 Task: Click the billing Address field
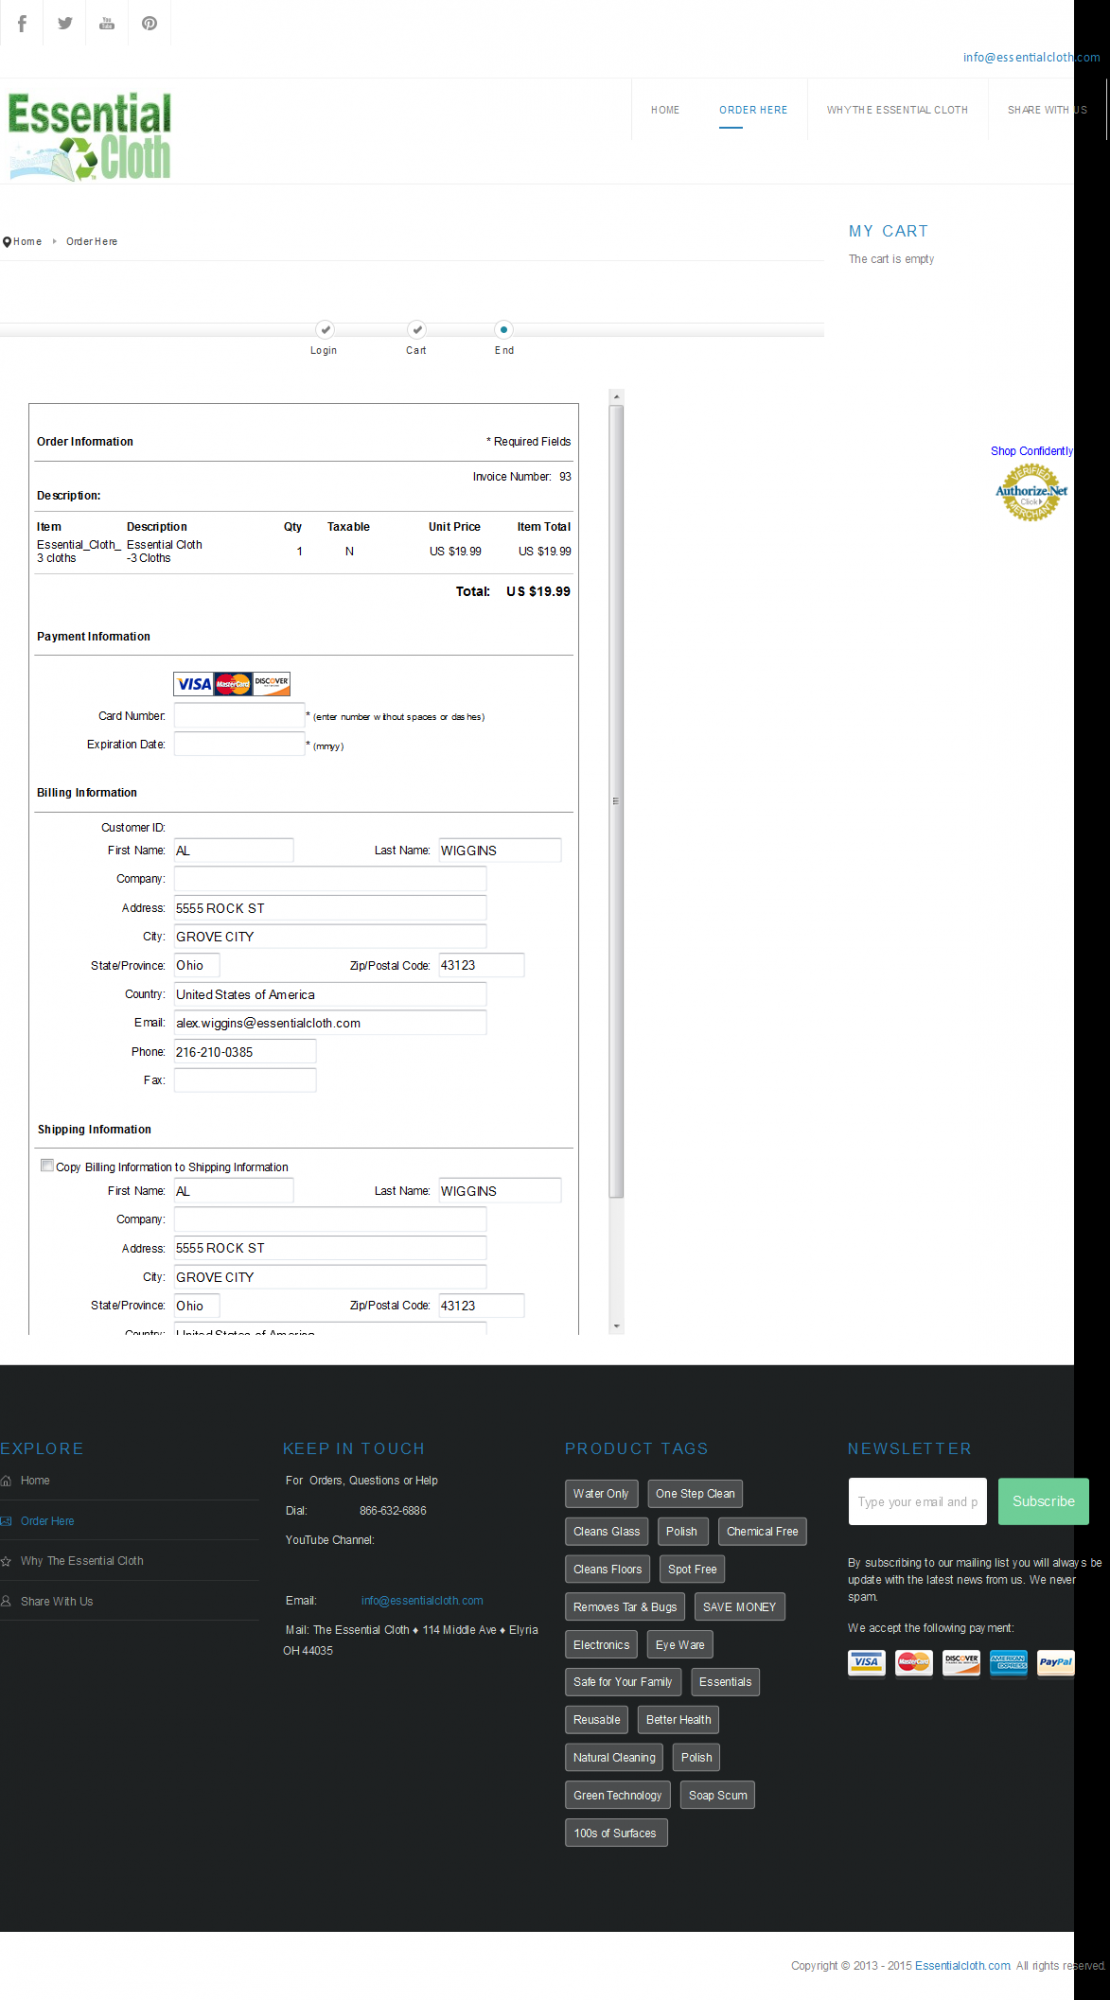click(x=330, y=908)
